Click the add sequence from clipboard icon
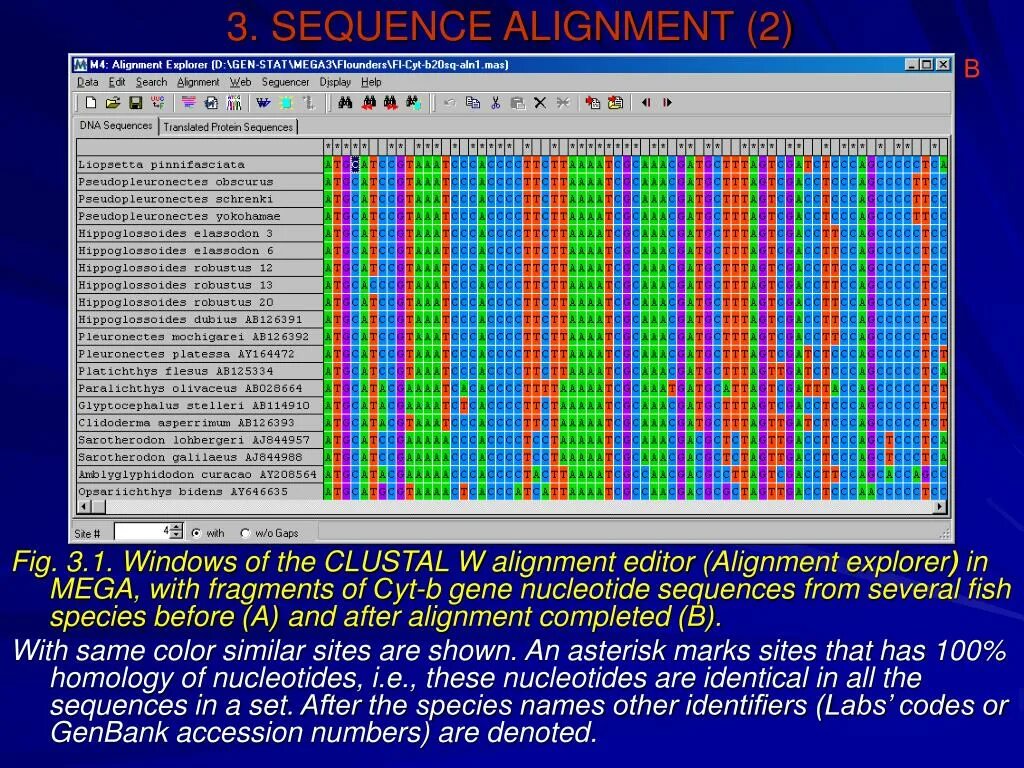Image resolution: width=1024 pixels, height=768 pixels. [593, 103]
